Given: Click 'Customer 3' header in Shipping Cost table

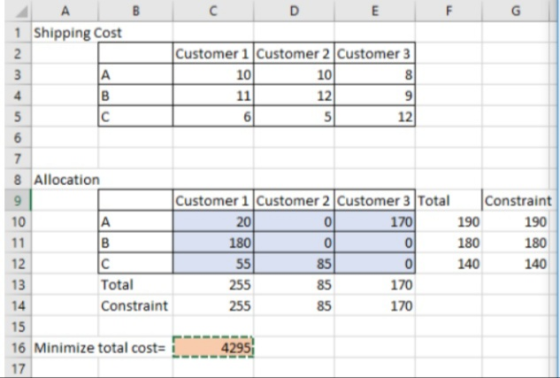Looking at the screenshot, I should (x=375, y=54).
